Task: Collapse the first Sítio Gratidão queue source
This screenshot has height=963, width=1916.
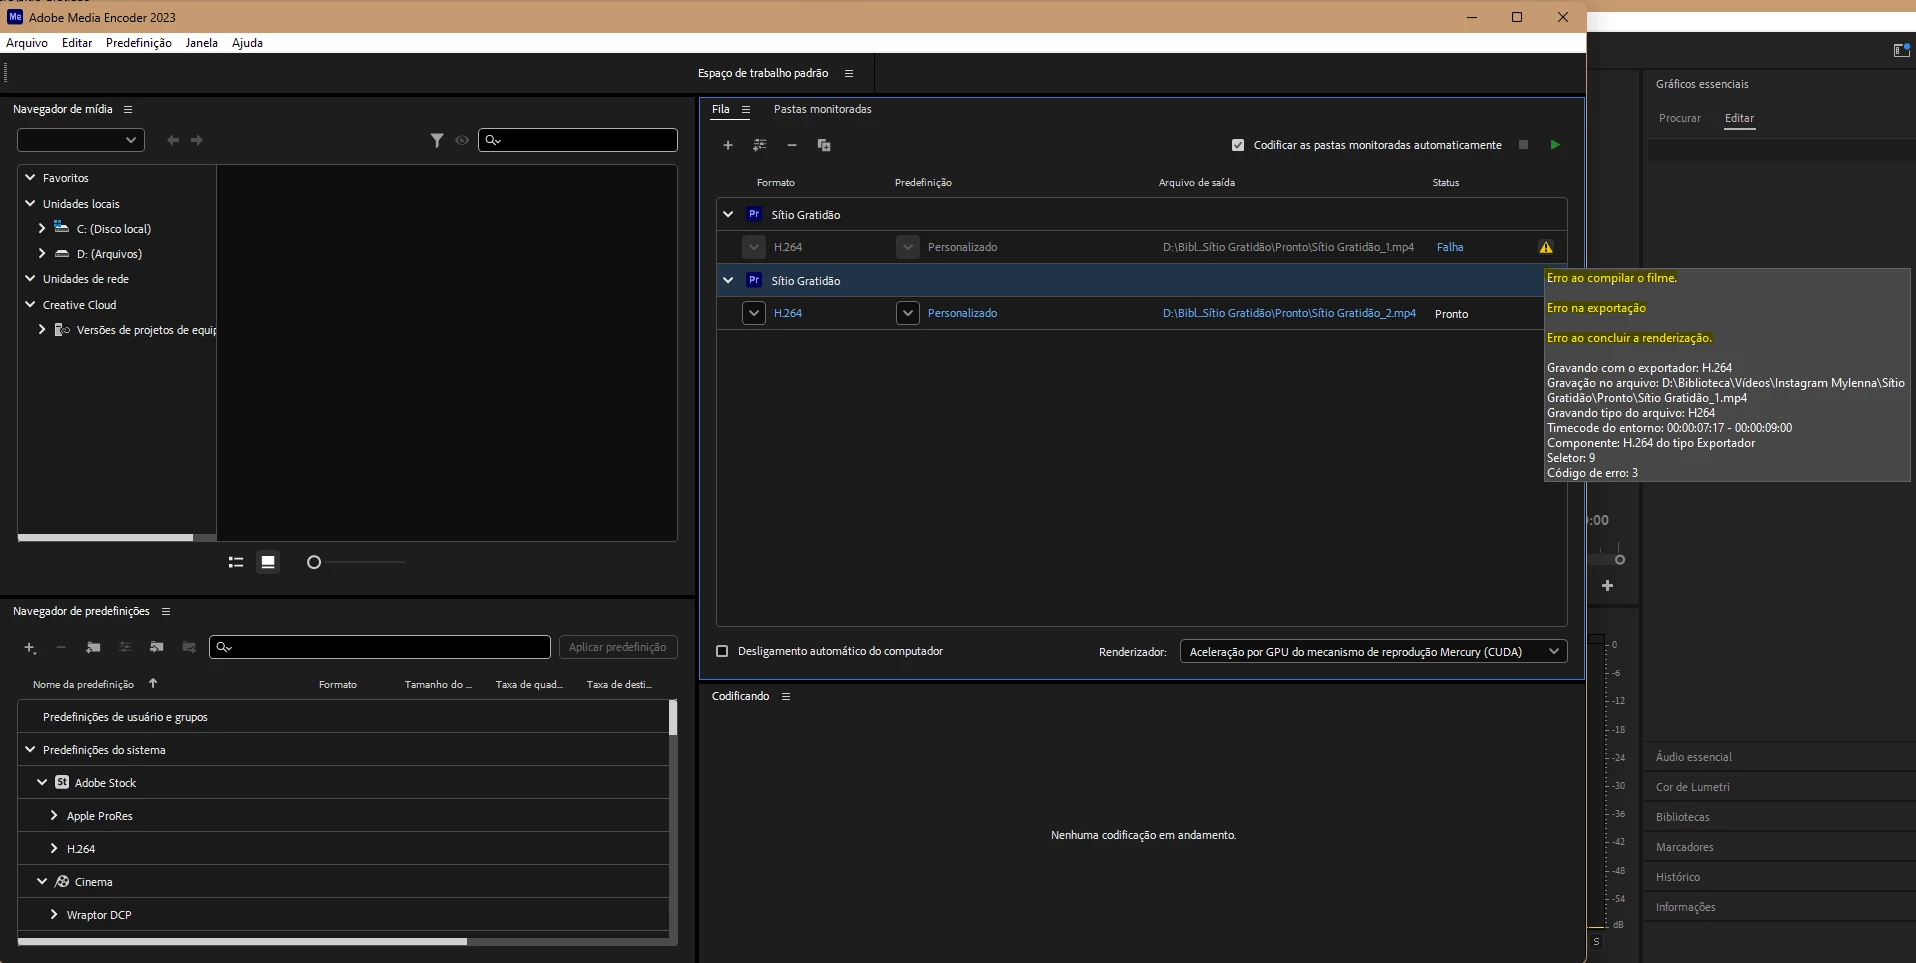Action: (728, 214)
